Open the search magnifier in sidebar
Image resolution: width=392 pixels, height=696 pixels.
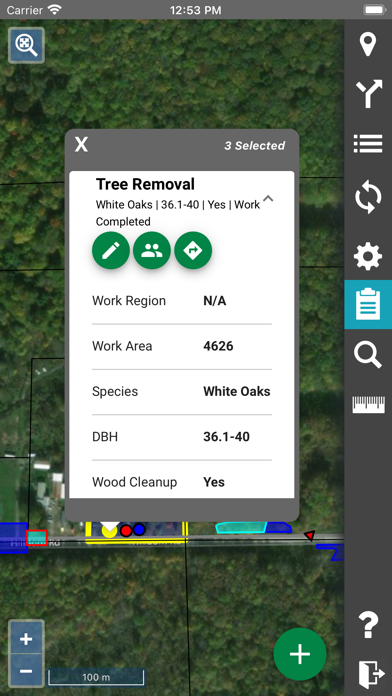click(x=368, y=355)
